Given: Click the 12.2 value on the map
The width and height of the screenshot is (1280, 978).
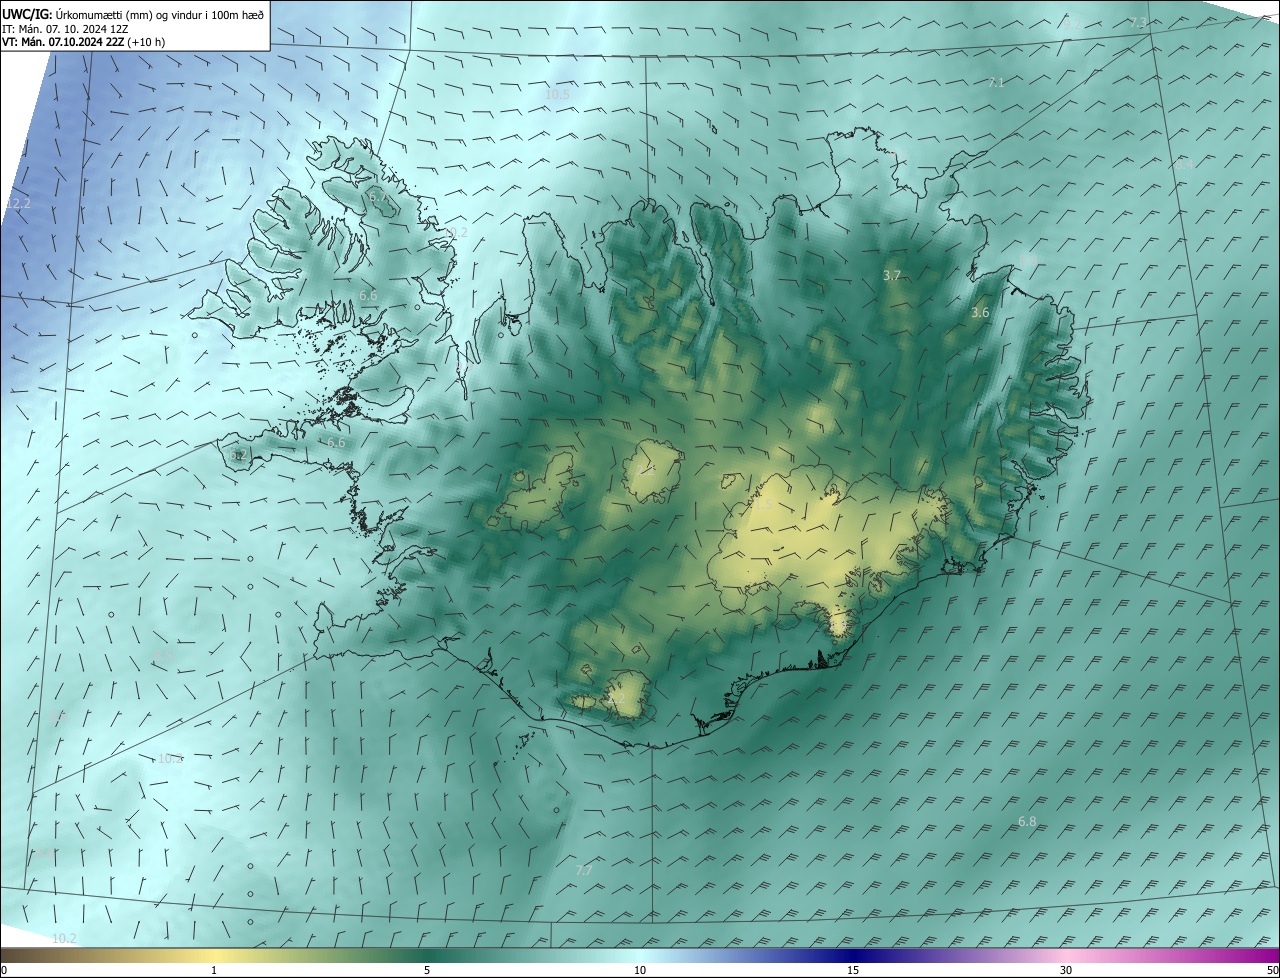Looking at the screenshot, I should pos(19,203).
